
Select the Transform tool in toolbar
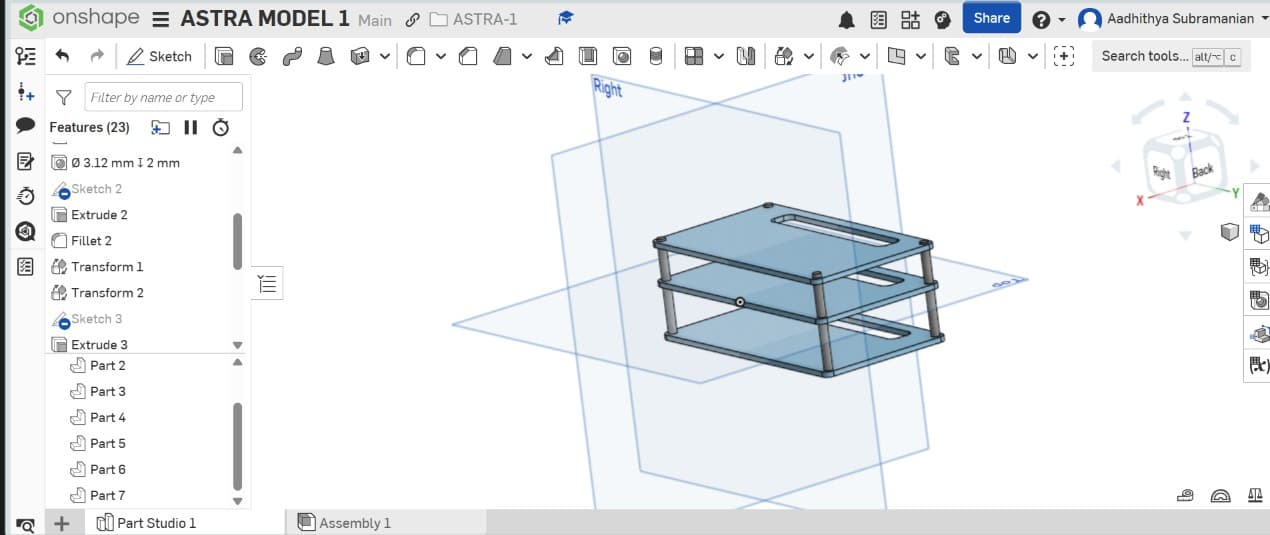pyautogui.click(x=785, y=56)
